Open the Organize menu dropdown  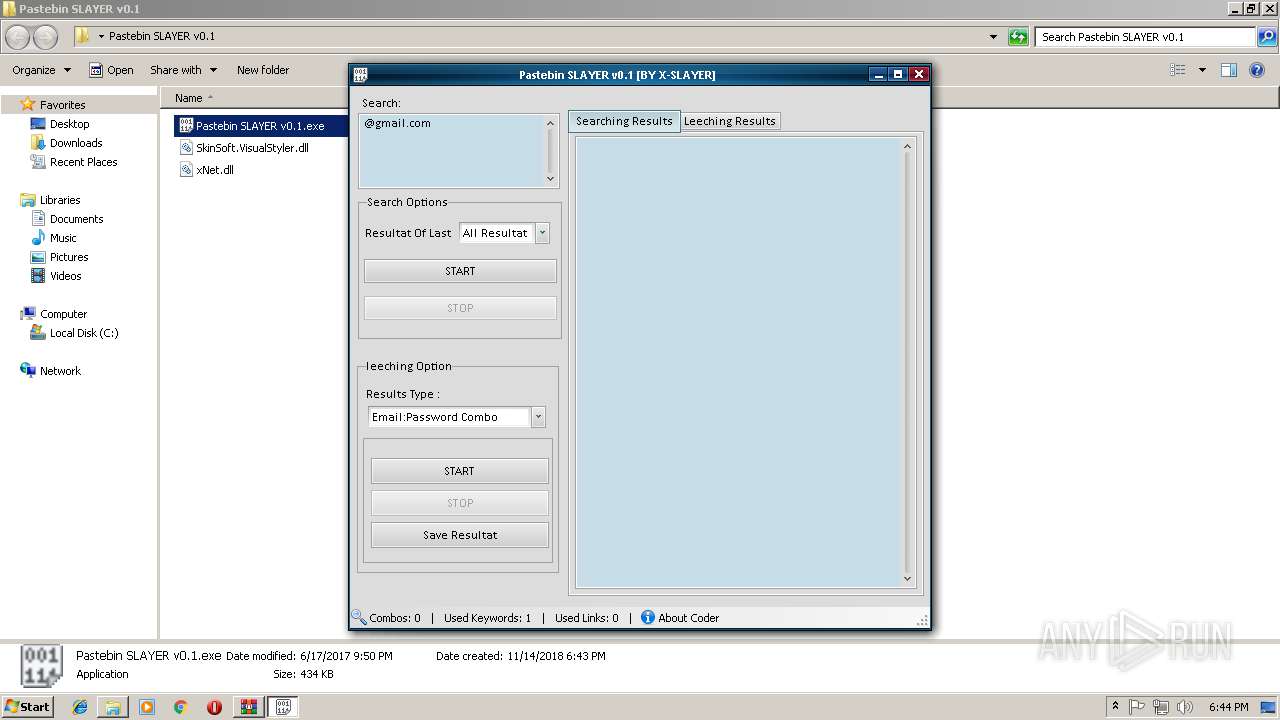42,70
